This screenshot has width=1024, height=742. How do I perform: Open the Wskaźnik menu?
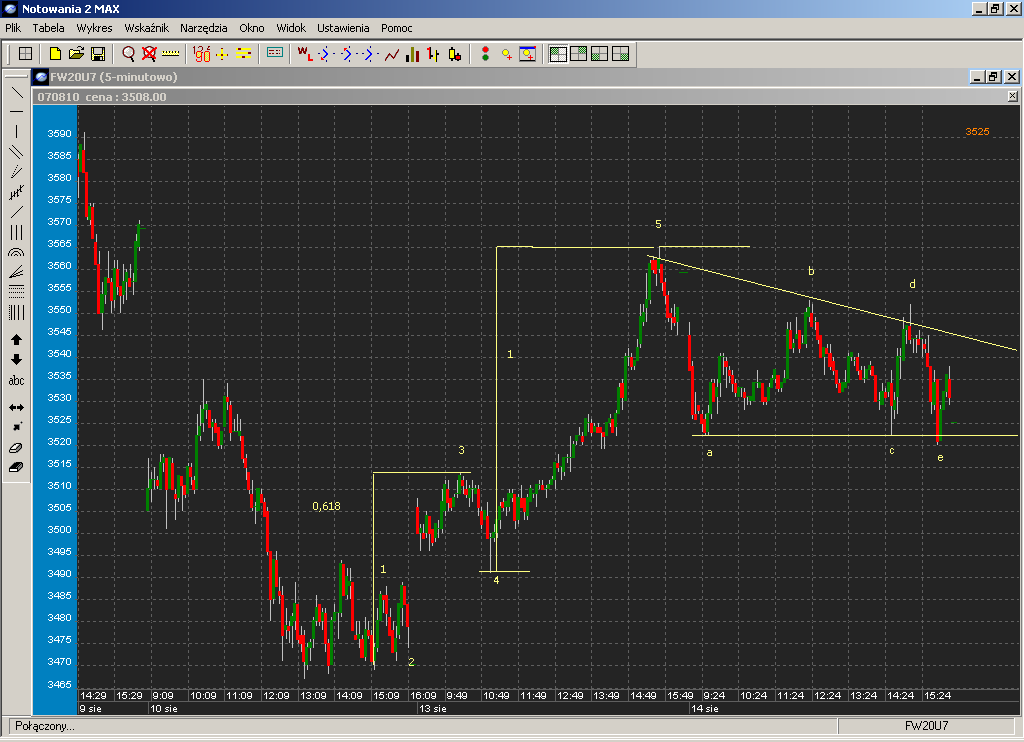[146, 28]
